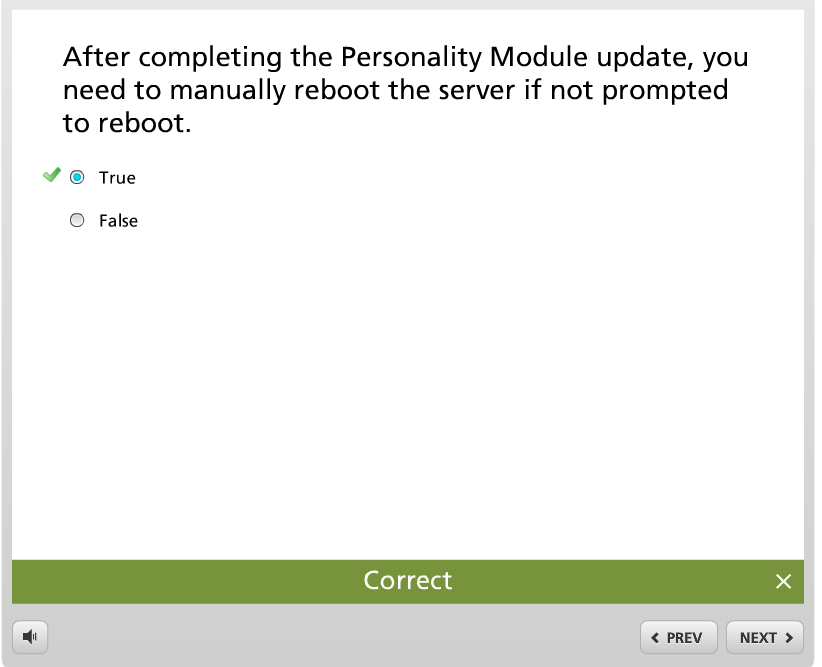The height and width of the screenshot is (667, 822).
Task: Select the False radio button
Action: 77,221
